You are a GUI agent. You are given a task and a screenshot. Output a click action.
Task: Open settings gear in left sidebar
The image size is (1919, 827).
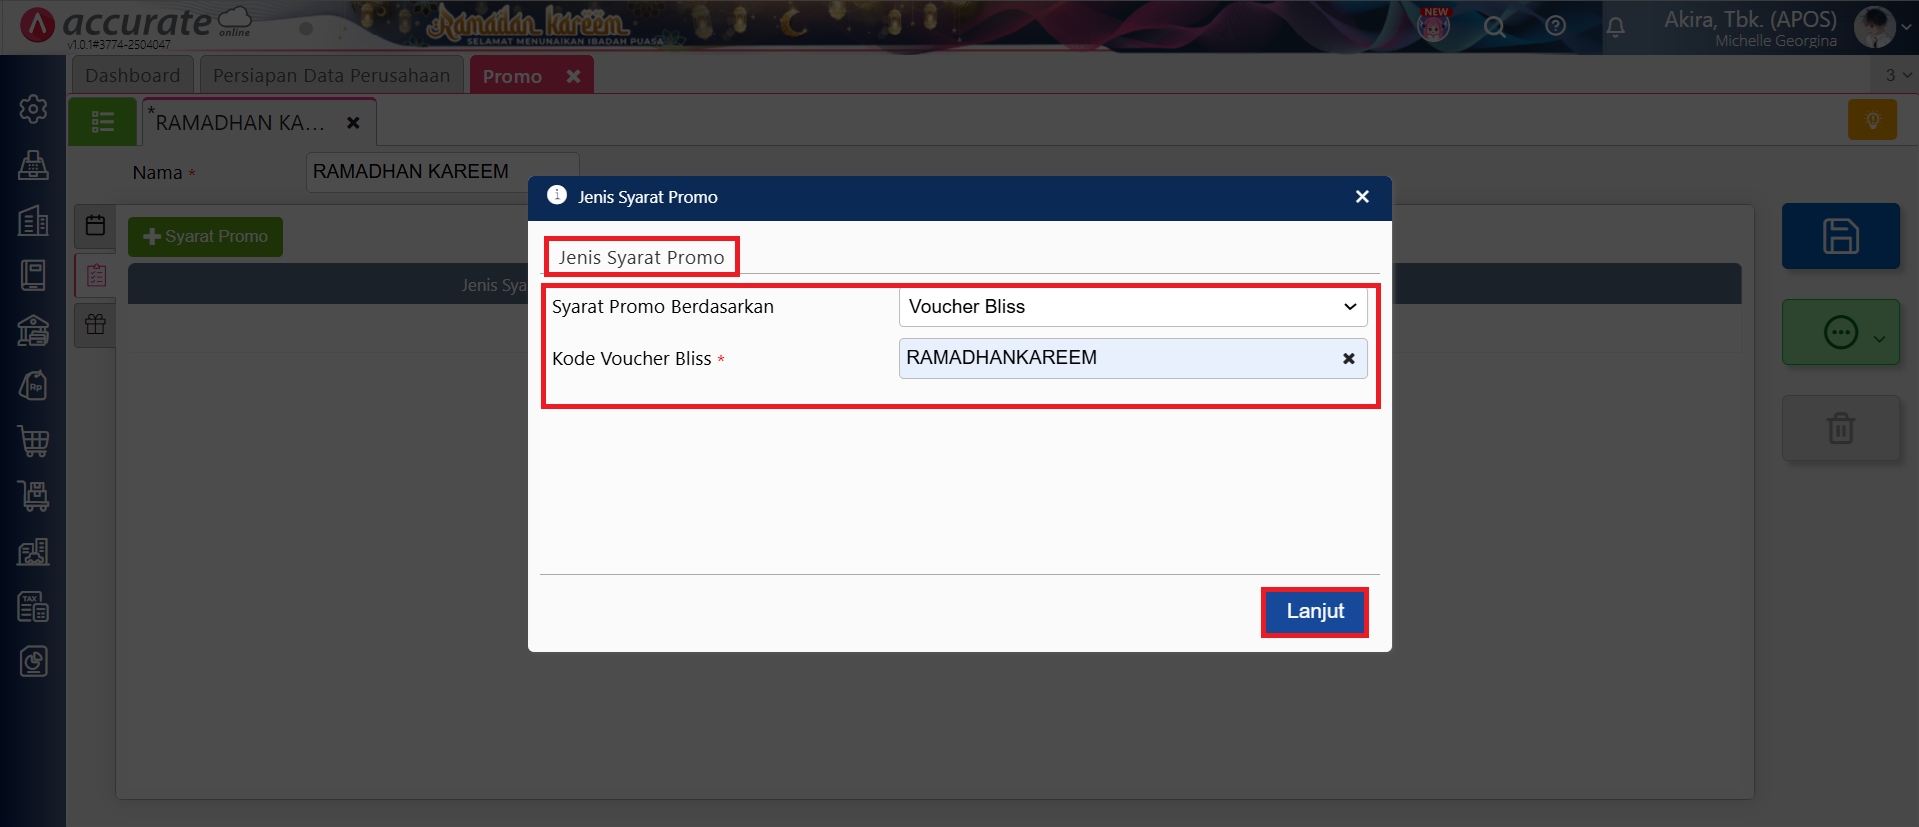coord(33,109)
